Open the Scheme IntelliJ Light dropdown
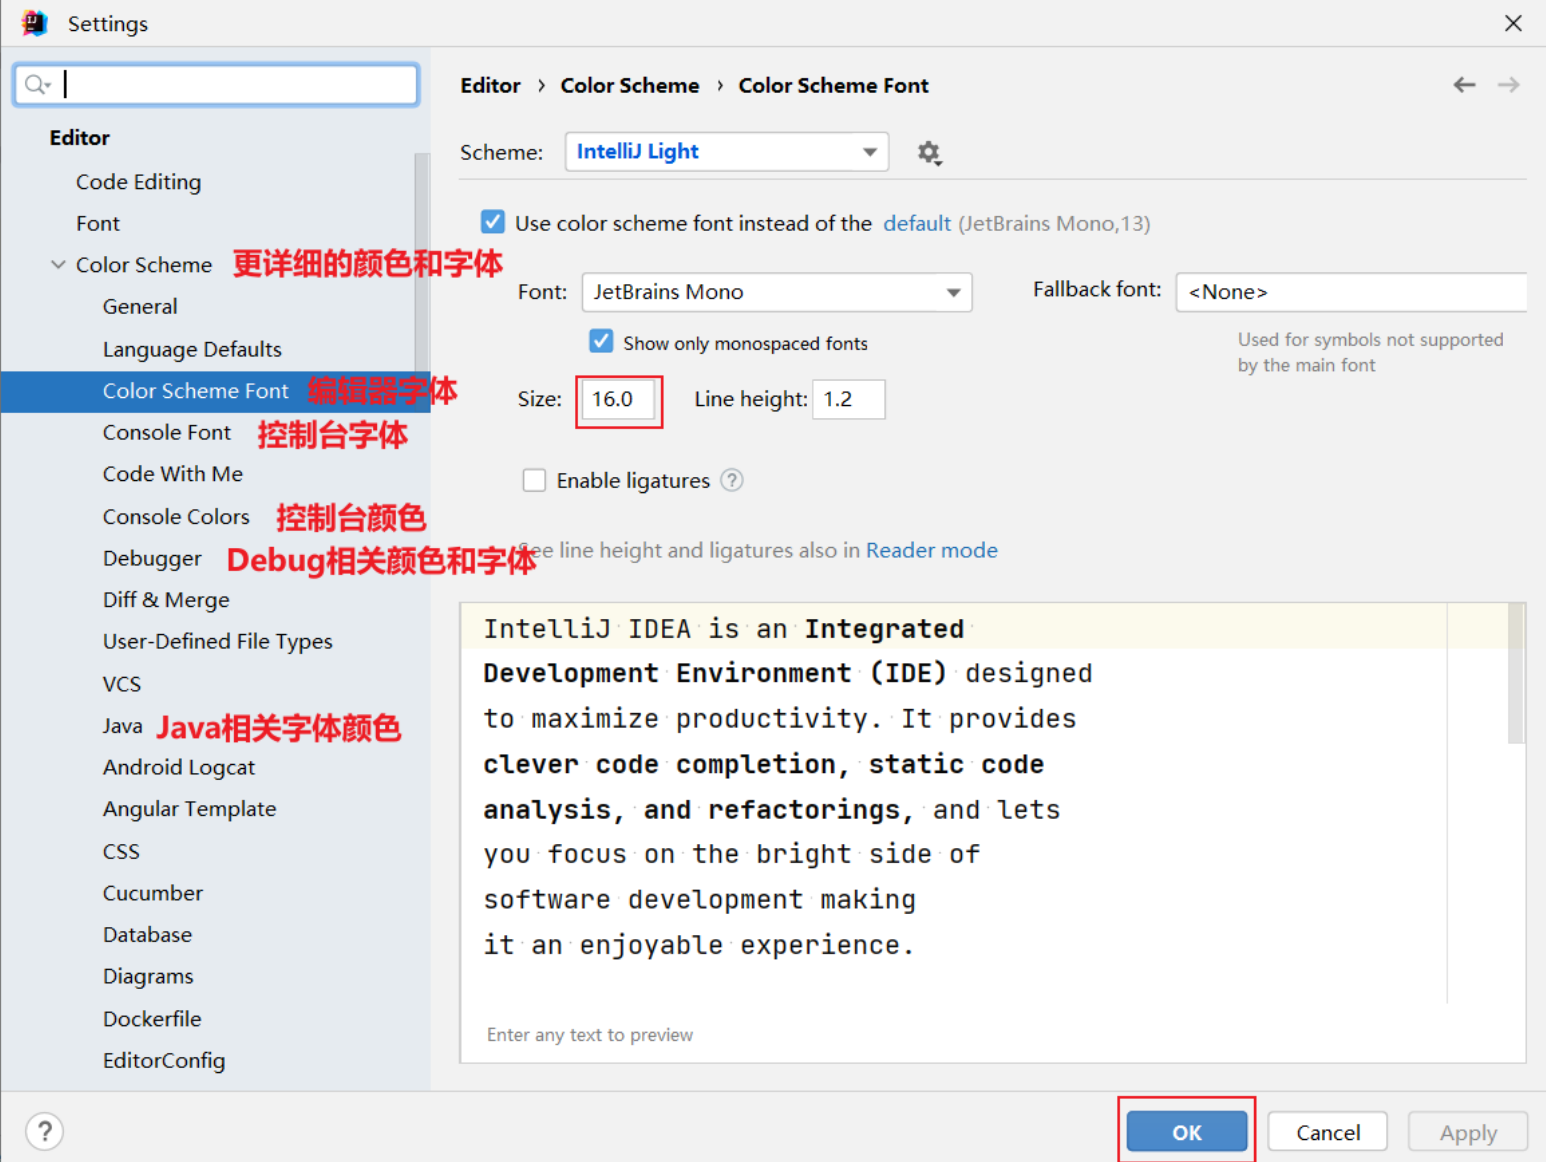Screen dimensions: 1546x1162 point(726,152)
